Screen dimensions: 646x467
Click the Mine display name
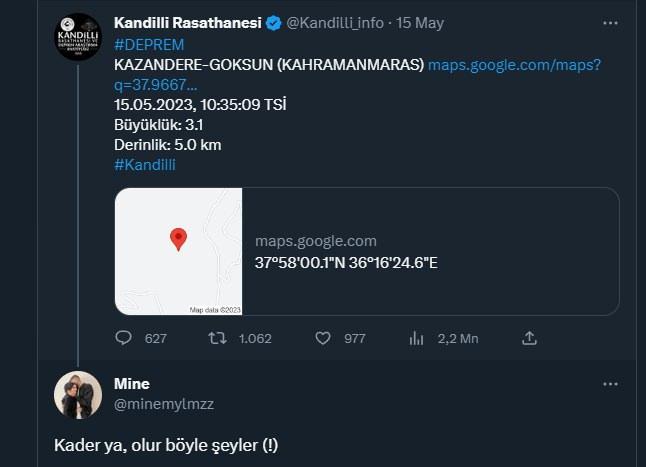(x=132, y=384)
